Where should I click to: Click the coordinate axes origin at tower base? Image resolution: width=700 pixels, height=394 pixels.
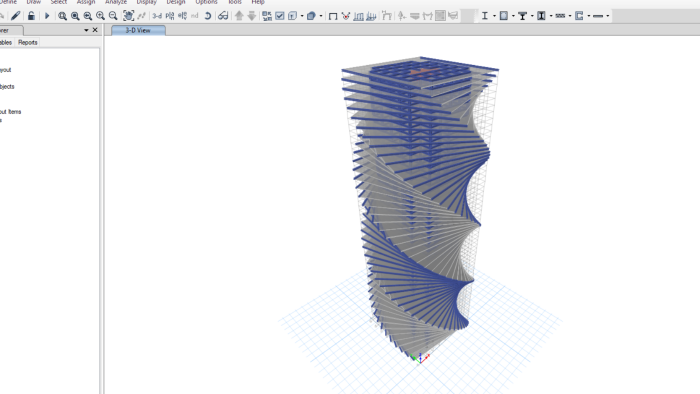click(x=420, y=358)
